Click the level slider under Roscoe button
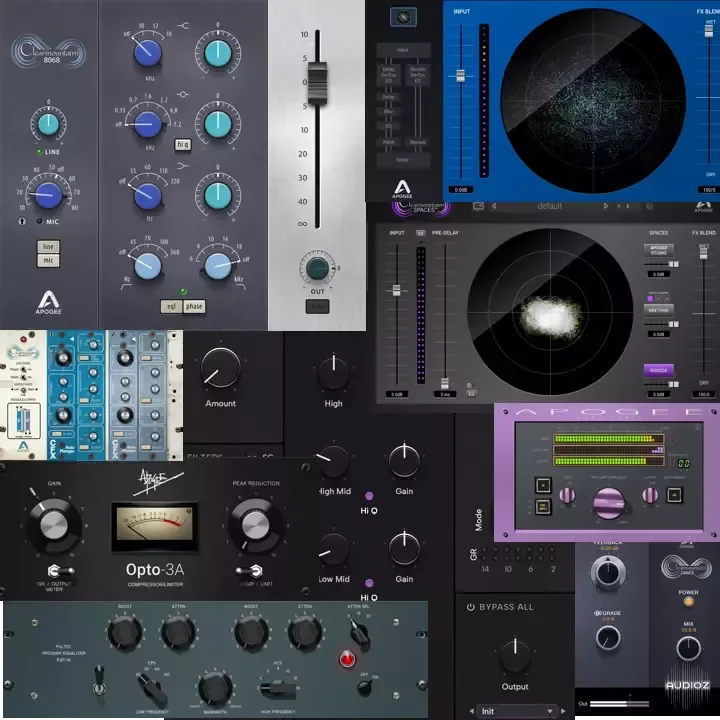The width and height of the screenshot is (720, 720). 661,384
